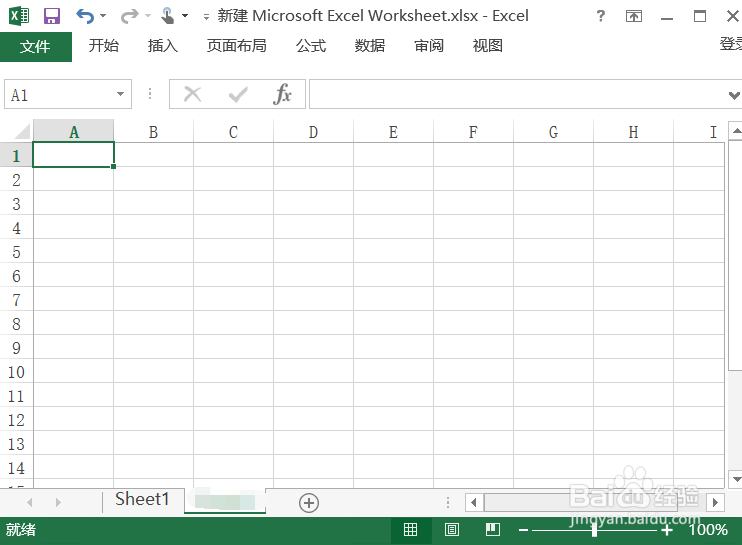
Task: Switch to the 审阅 (Review) tab
Action: [x=429, y=46]
